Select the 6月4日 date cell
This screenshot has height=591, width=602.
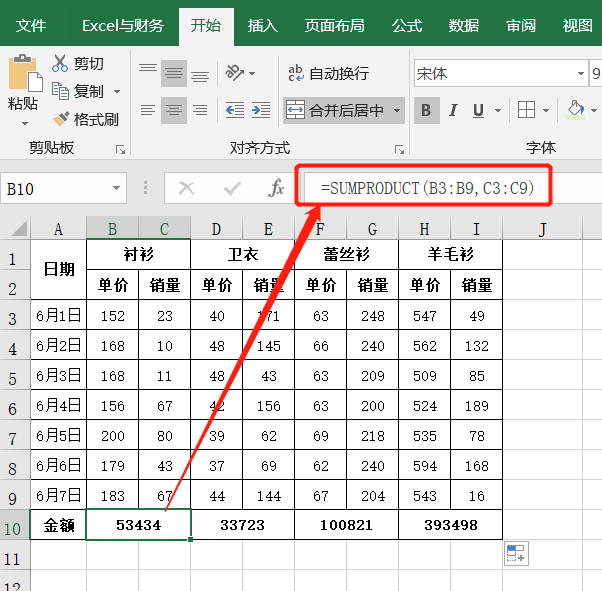click(x=58, y=405)
